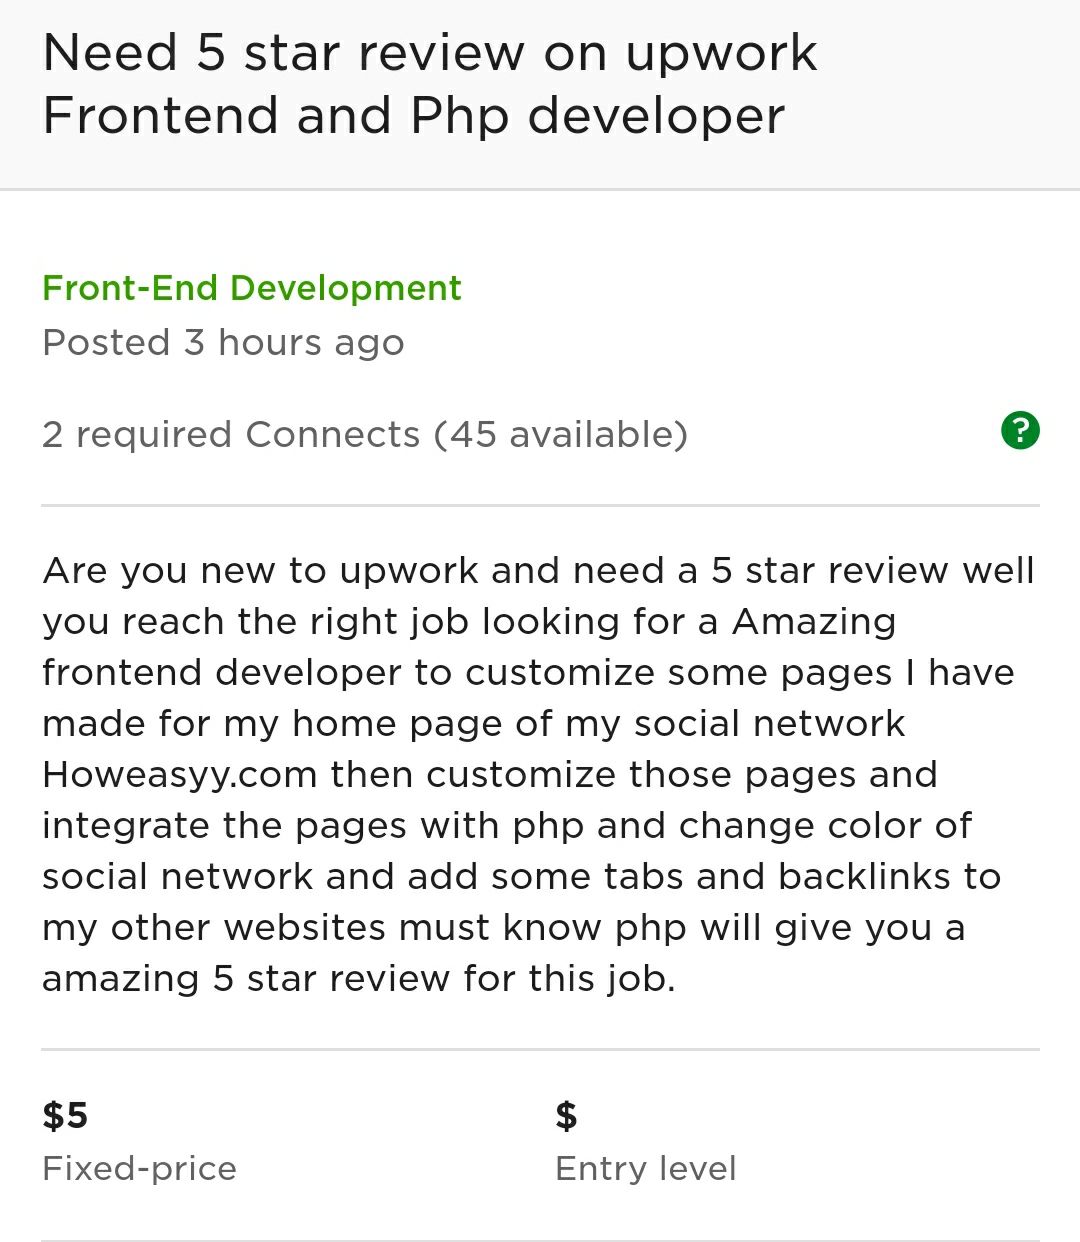Select the "Frontend and Php developer" title line
The width and height of the screenshot is (1080, 1242).
coord(413,116)
